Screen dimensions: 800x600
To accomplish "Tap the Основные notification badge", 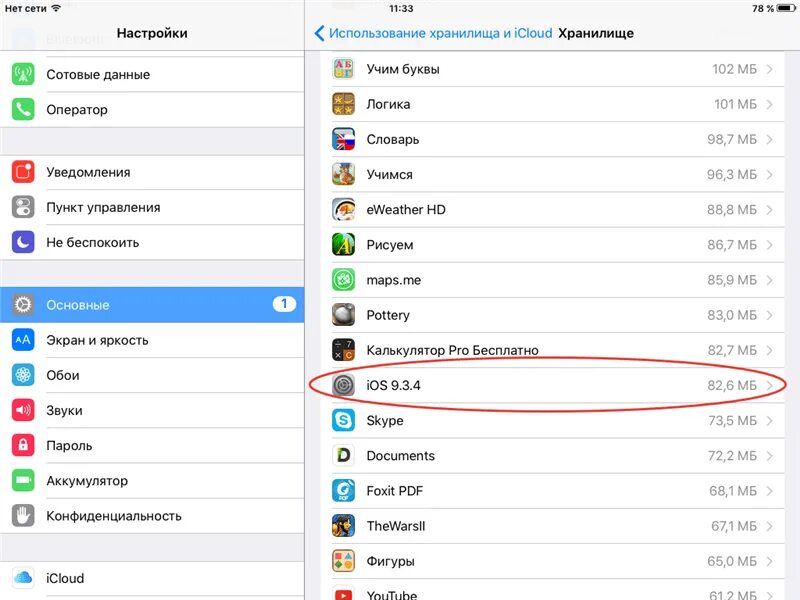I will (x=284, y=304).
